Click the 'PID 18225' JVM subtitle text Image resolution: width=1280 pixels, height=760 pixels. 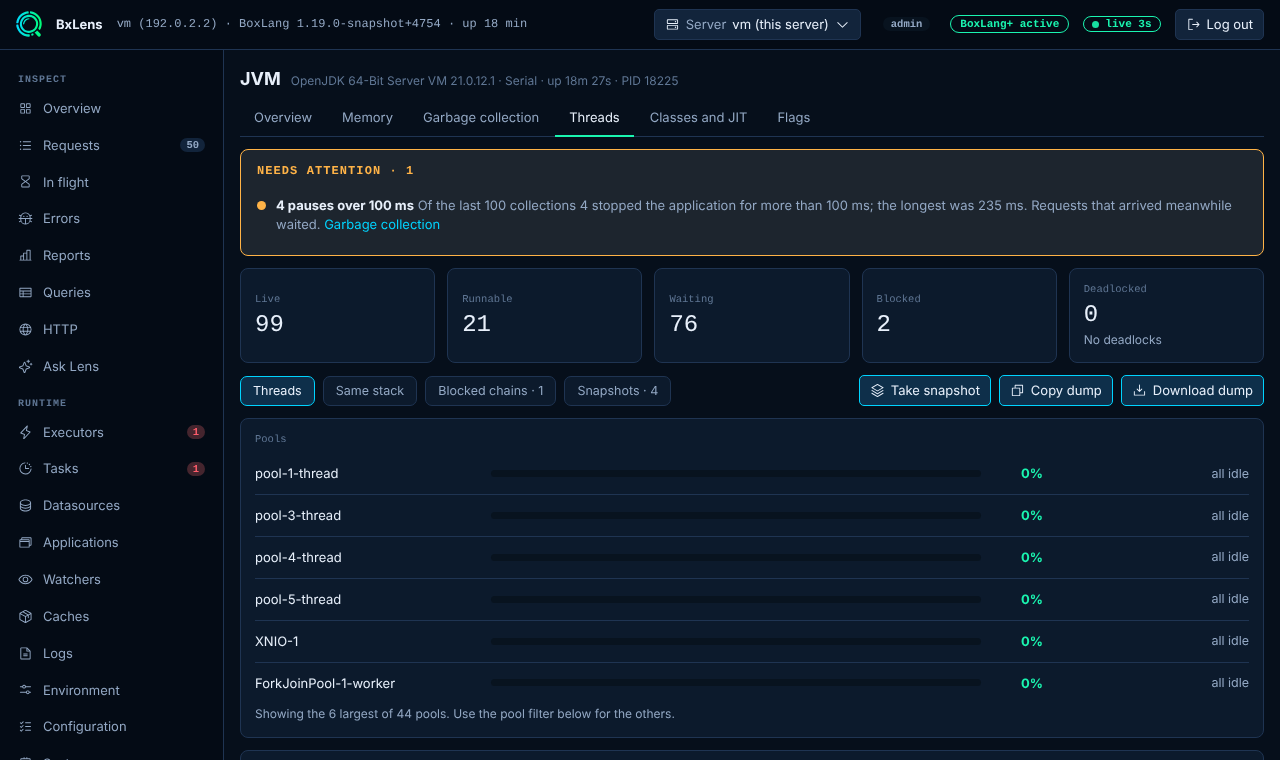click(650, 81)
